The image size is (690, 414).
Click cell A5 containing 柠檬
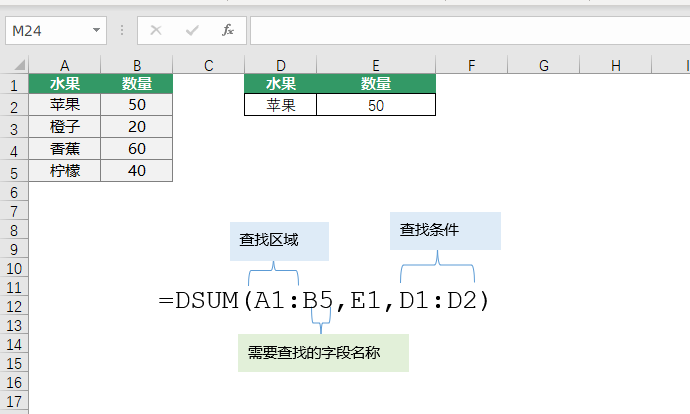coord(65,171)
